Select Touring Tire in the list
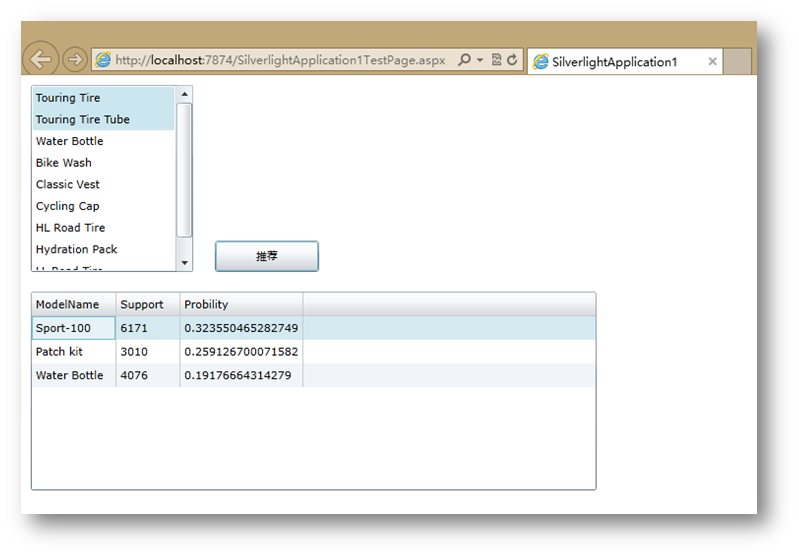 tap(104, 98)
